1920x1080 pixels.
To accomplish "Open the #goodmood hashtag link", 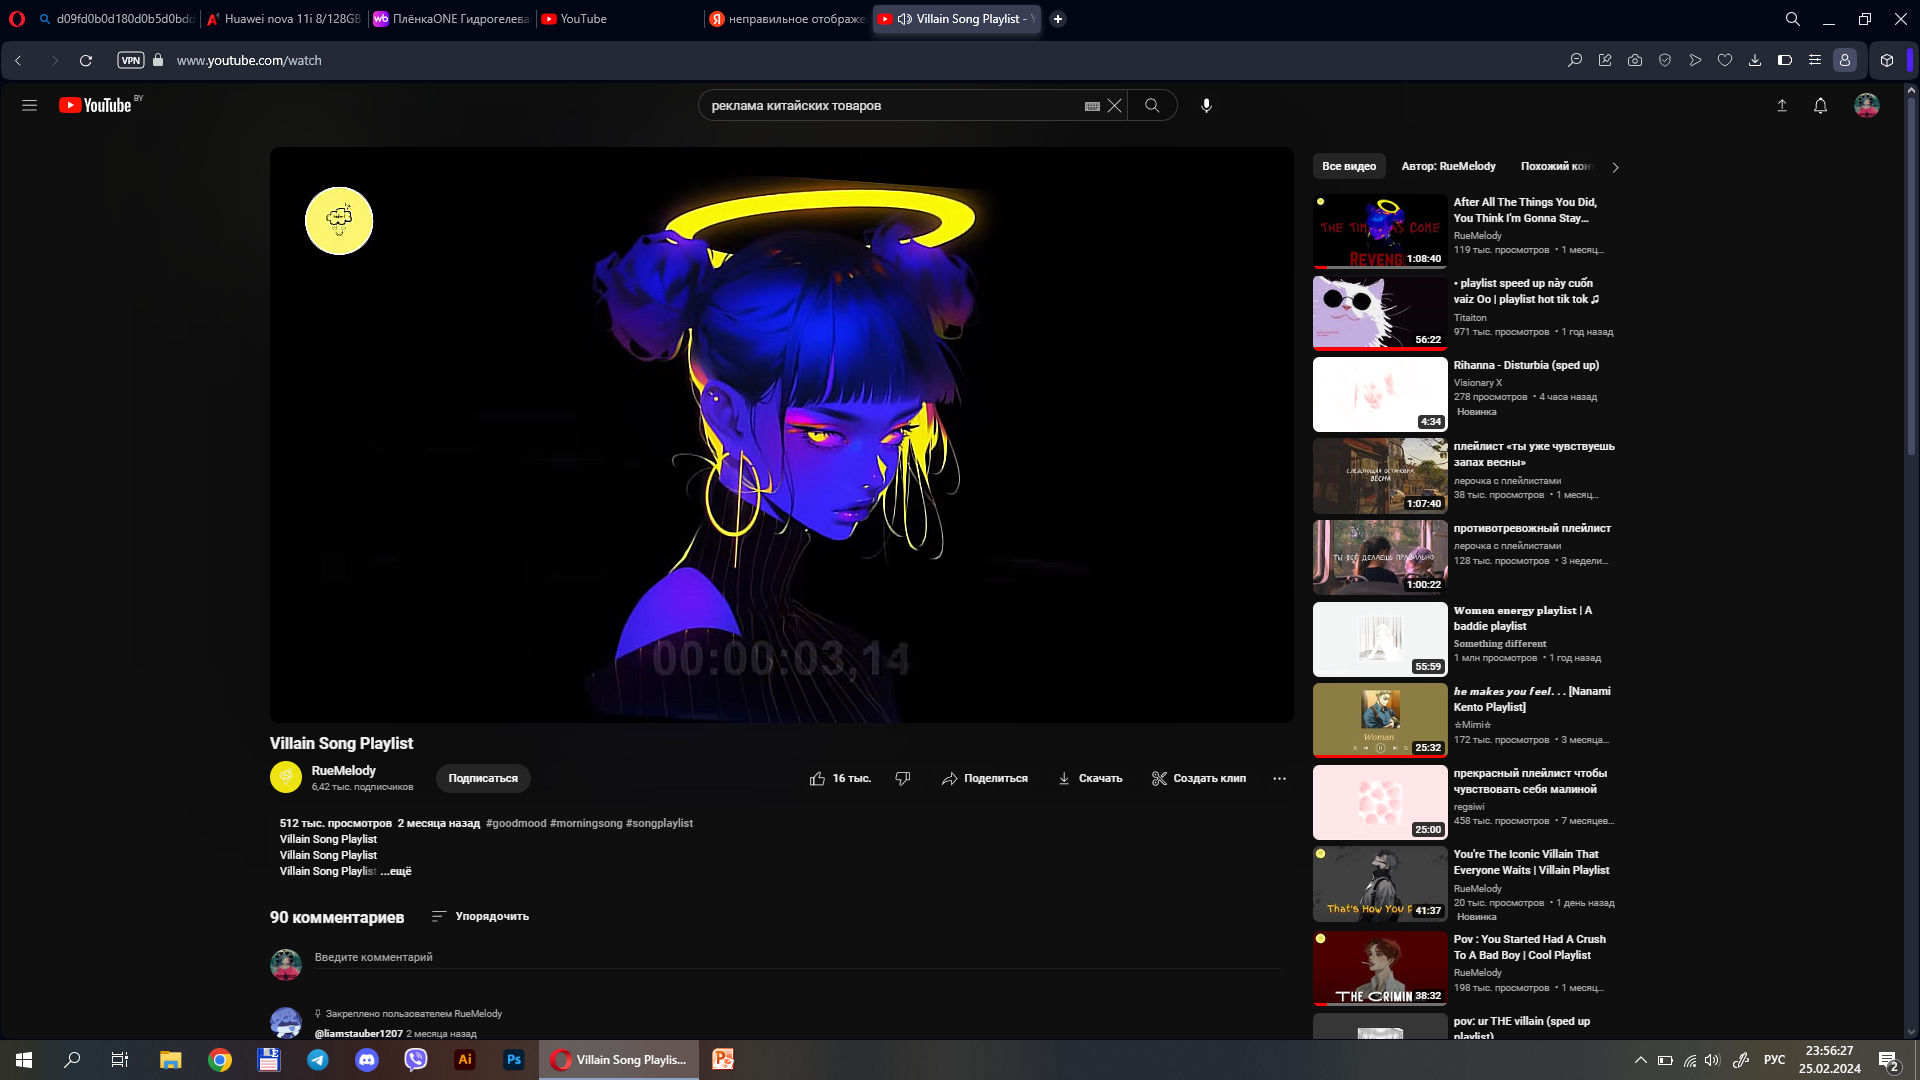I will pyautogui.click(x=516, y=823).
